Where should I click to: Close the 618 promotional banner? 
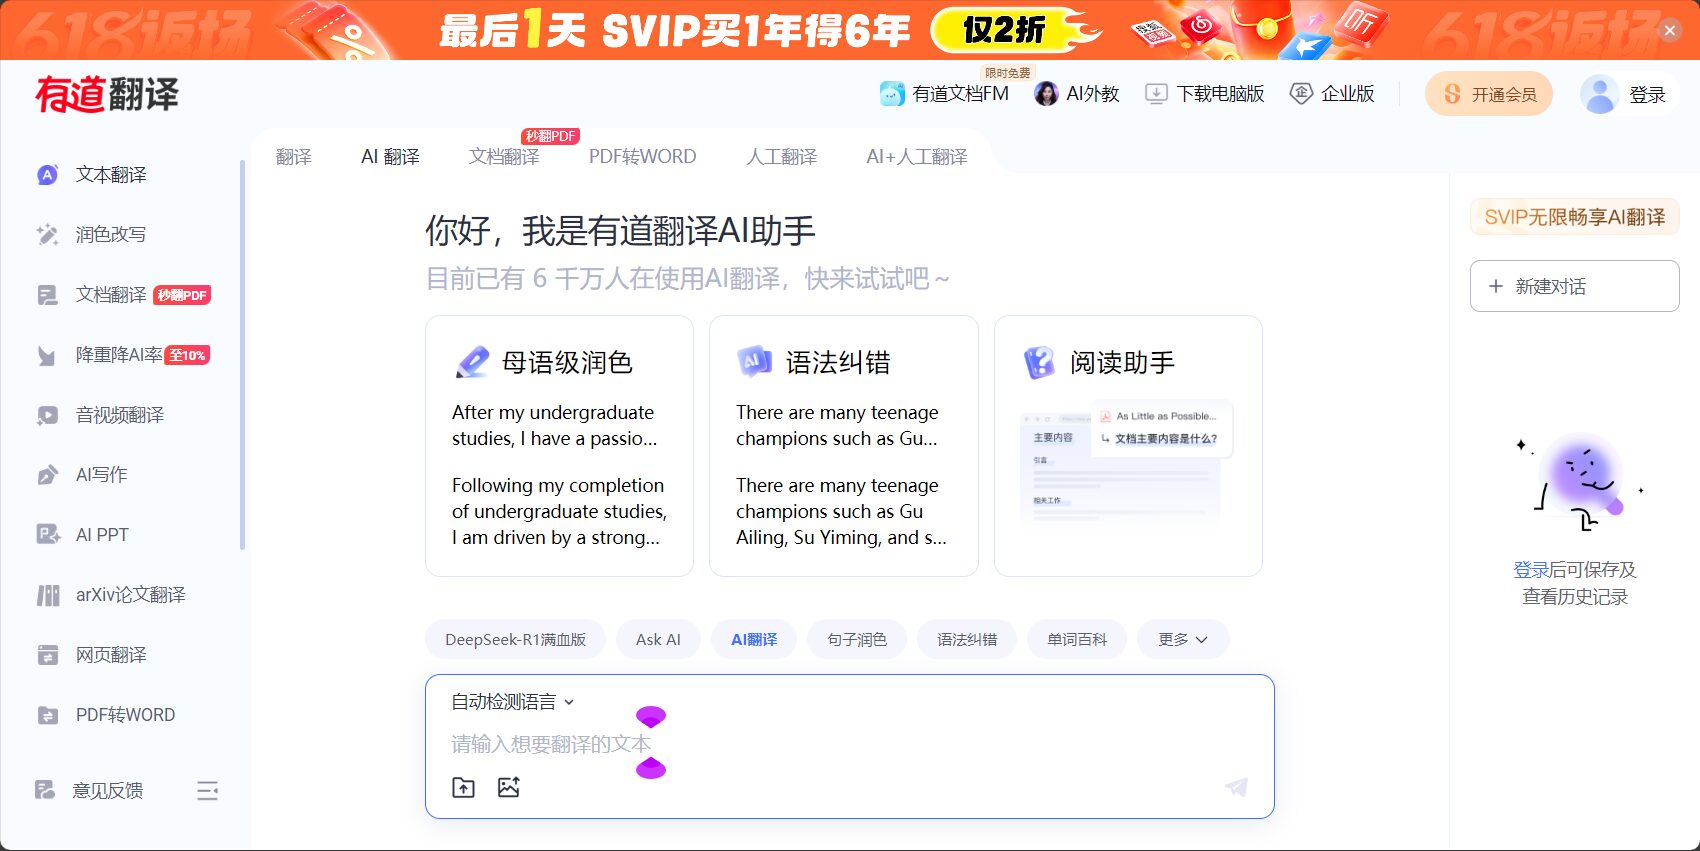point(1670,31)
